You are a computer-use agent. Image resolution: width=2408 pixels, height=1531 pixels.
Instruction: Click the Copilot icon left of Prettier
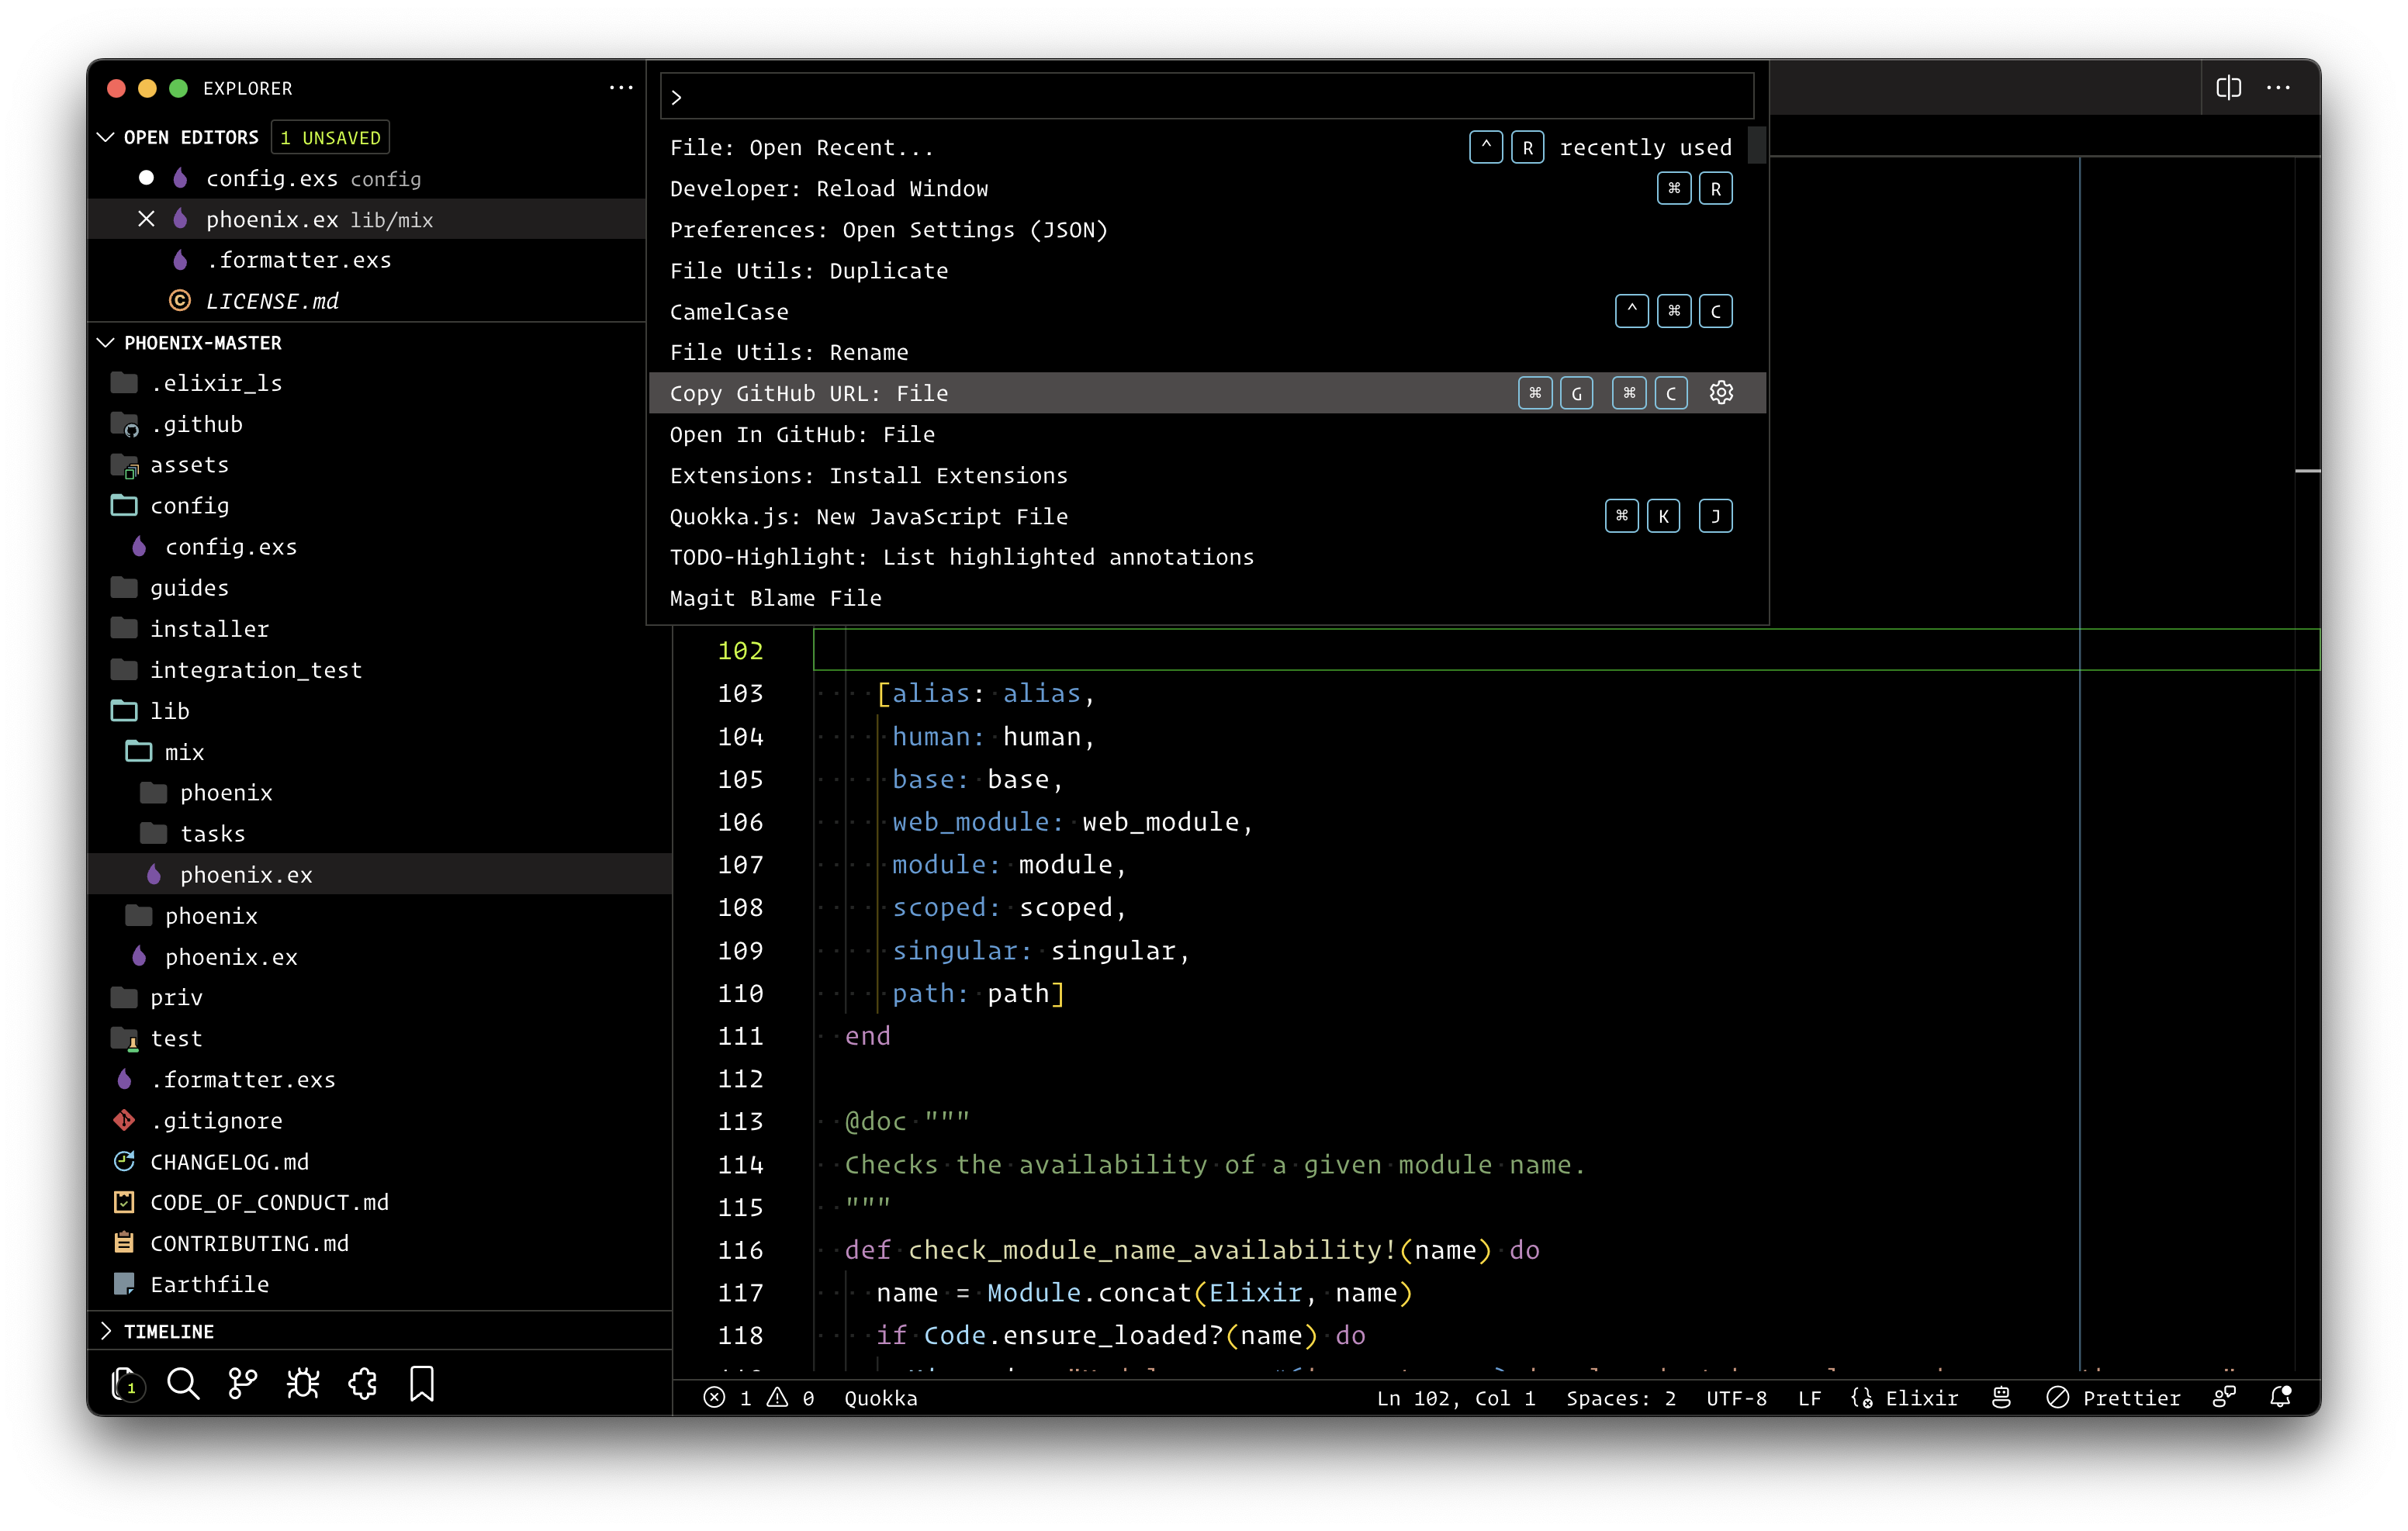pyautogui.click(x=2001, y=1398)
